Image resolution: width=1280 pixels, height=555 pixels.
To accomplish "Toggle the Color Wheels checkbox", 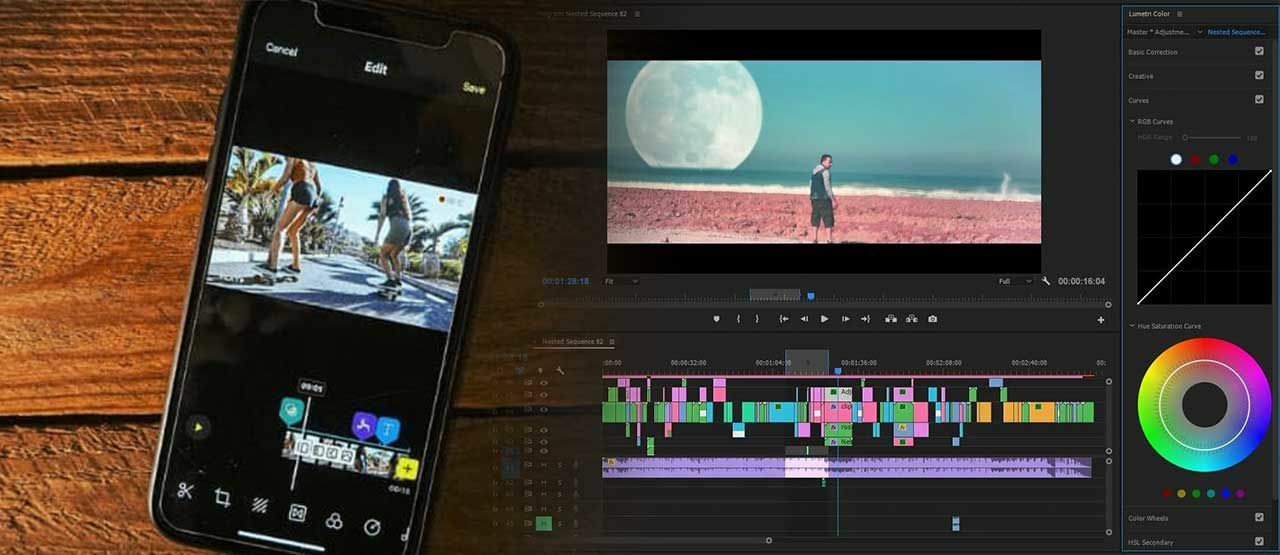I will pos(1259,517).
